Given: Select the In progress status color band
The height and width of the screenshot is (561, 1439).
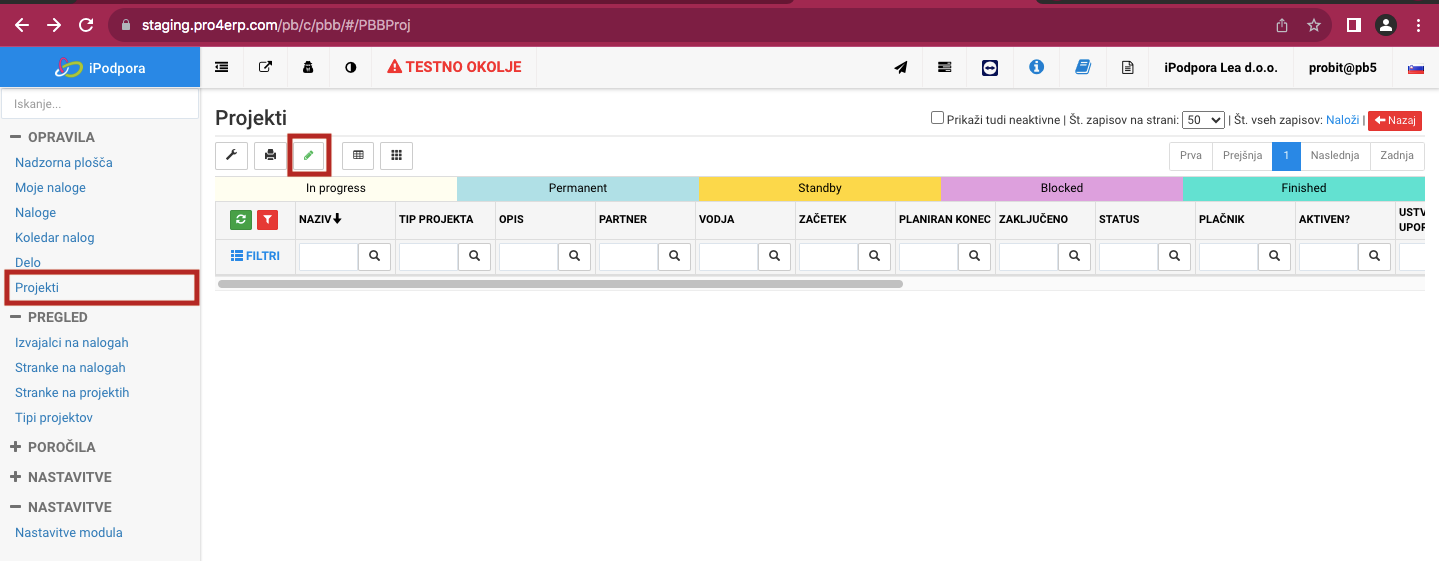Looking at the screenshot, I should point(336,188).
